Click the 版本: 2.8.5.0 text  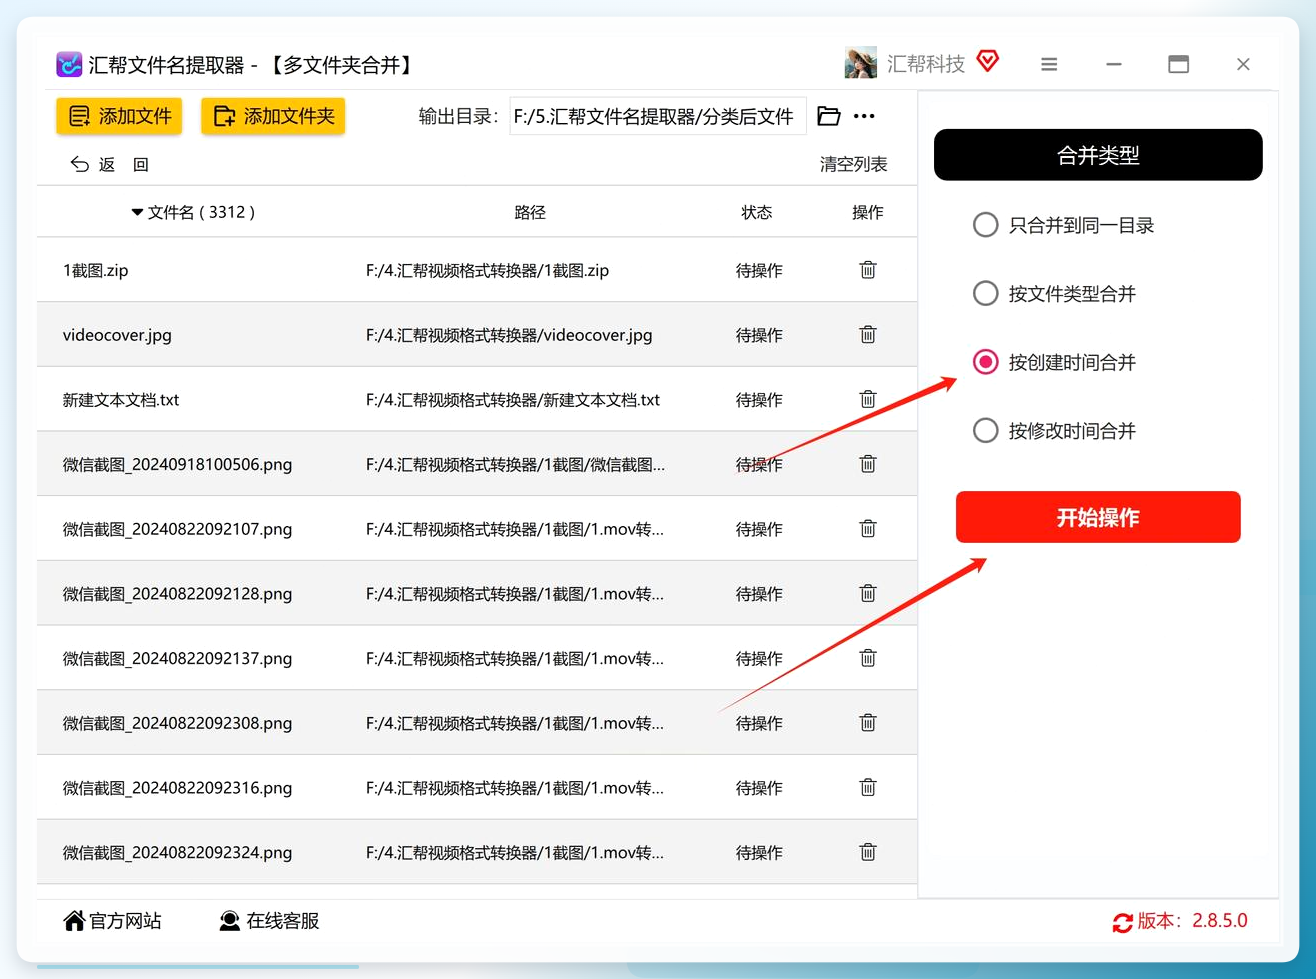pyautogui.click(x=1193, y=921)
